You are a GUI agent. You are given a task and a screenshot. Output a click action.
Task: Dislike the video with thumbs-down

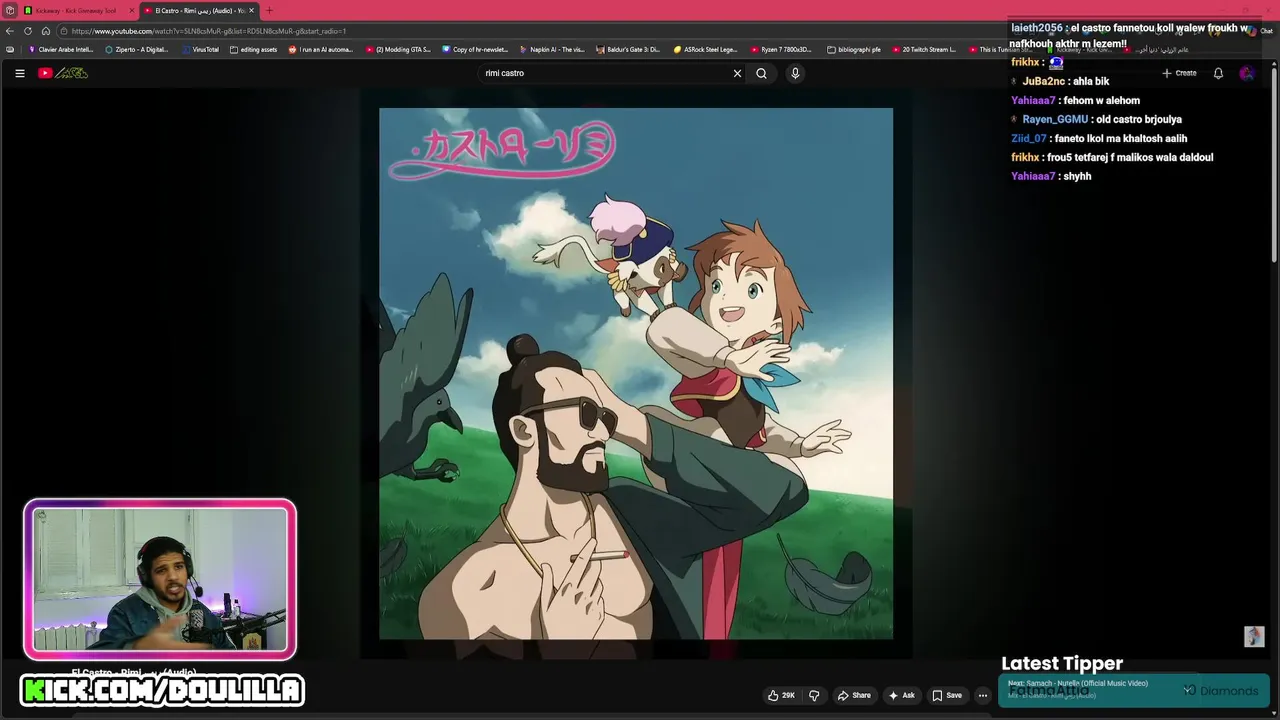pos(814,695)
